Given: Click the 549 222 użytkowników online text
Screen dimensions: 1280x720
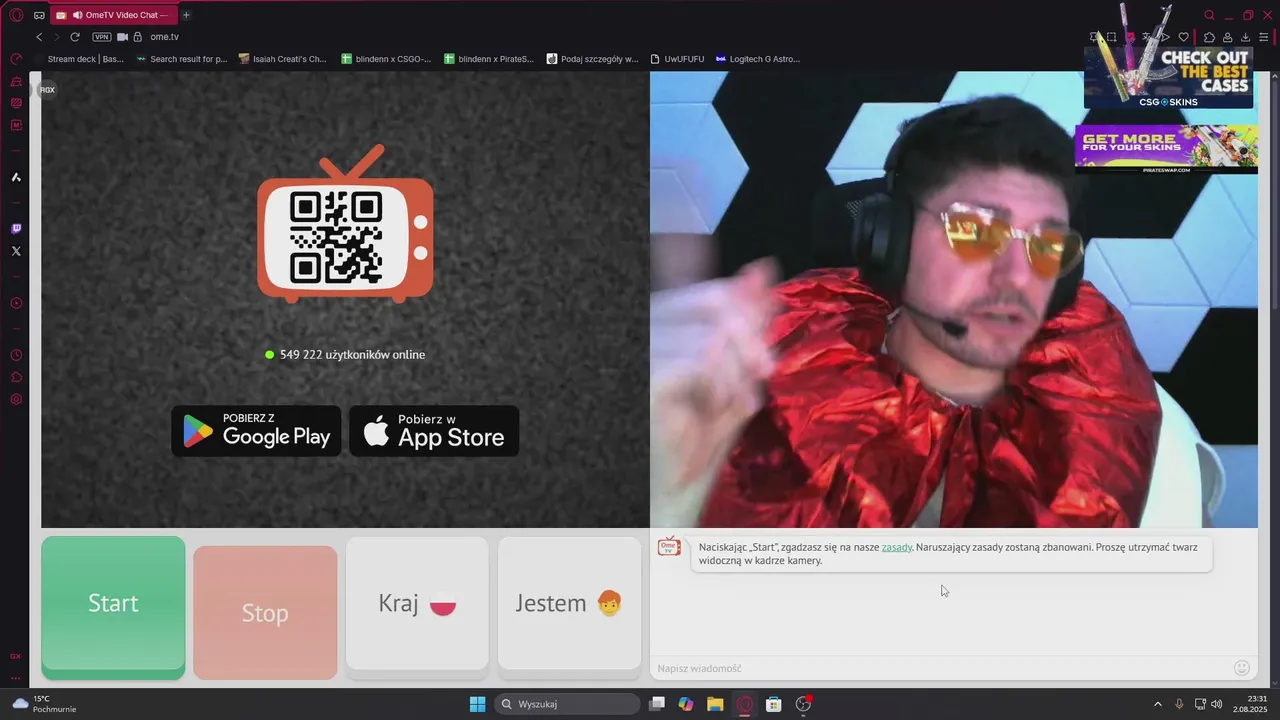Looking at the screenshot, I should 352,355.
